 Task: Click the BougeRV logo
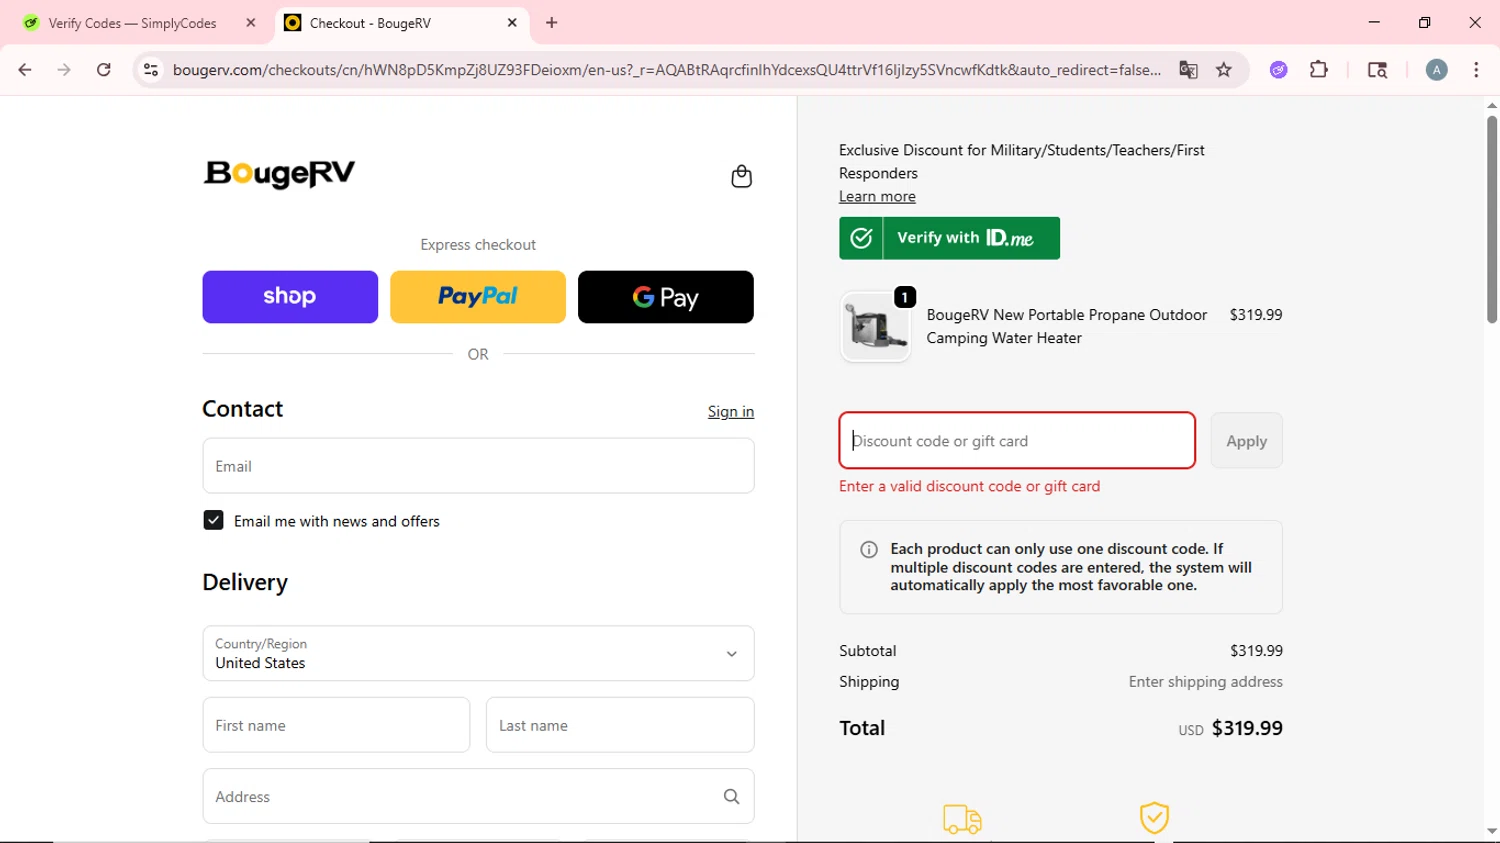[x=279, y=174]
